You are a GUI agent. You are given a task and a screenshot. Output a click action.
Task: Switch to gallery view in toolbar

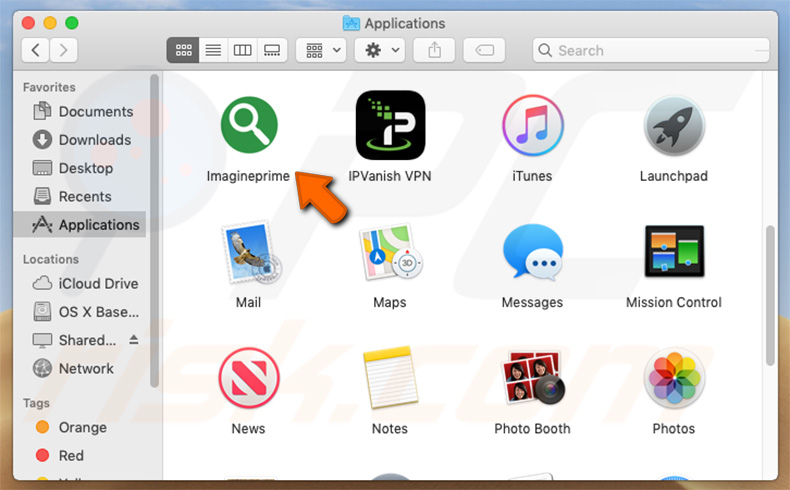point(272,50)
